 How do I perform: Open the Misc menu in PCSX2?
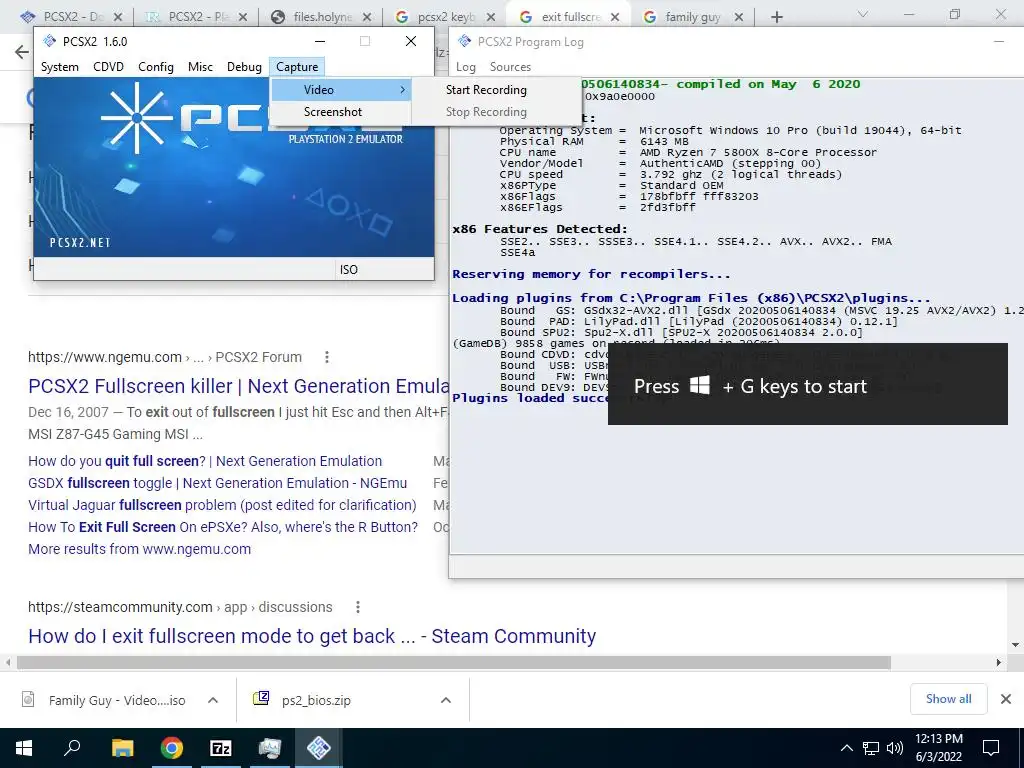(200, 67)
